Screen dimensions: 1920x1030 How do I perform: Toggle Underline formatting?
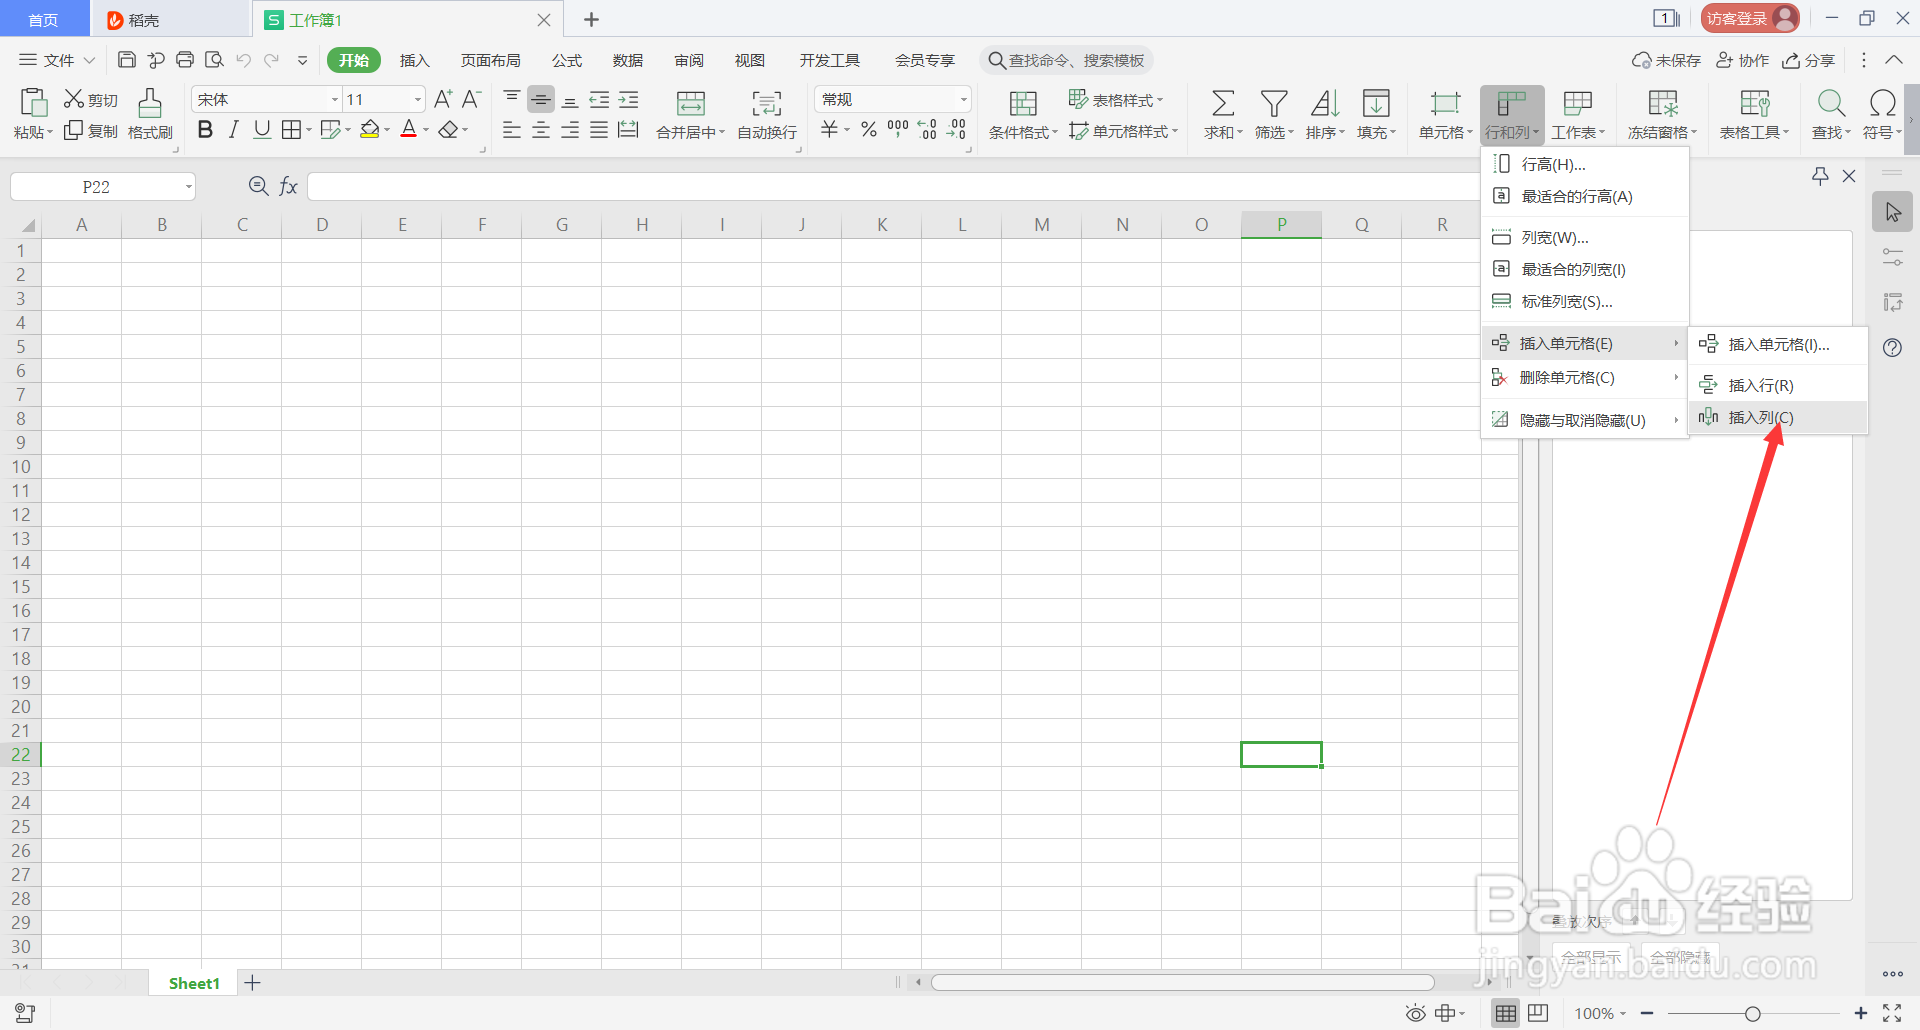coord(262,129)
